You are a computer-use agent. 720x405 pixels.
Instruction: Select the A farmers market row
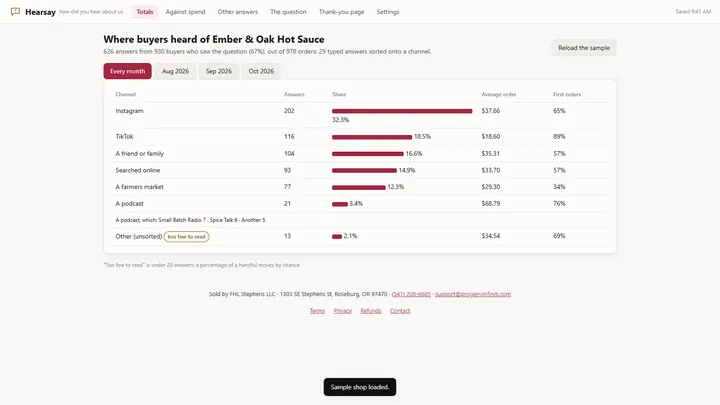(360, 187)
